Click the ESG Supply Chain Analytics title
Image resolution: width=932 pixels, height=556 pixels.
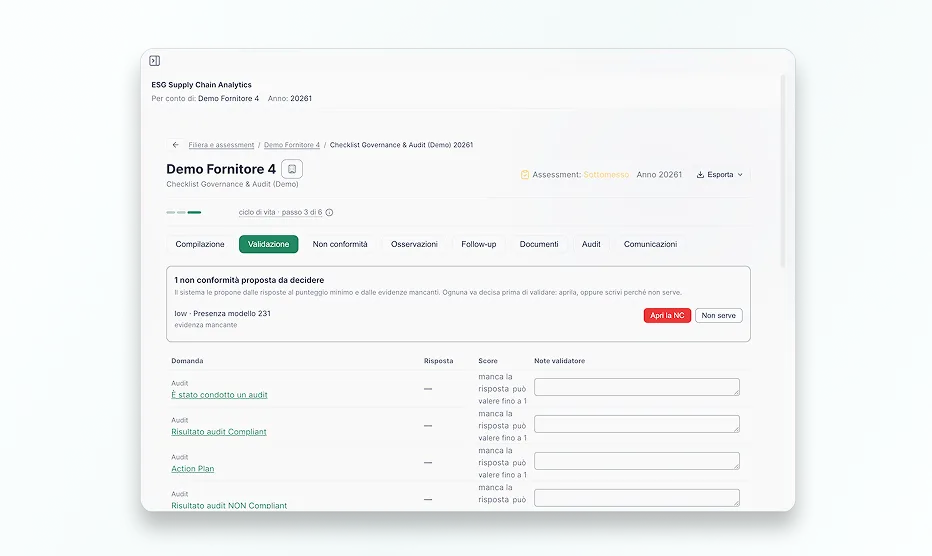(x=201, y=85)
